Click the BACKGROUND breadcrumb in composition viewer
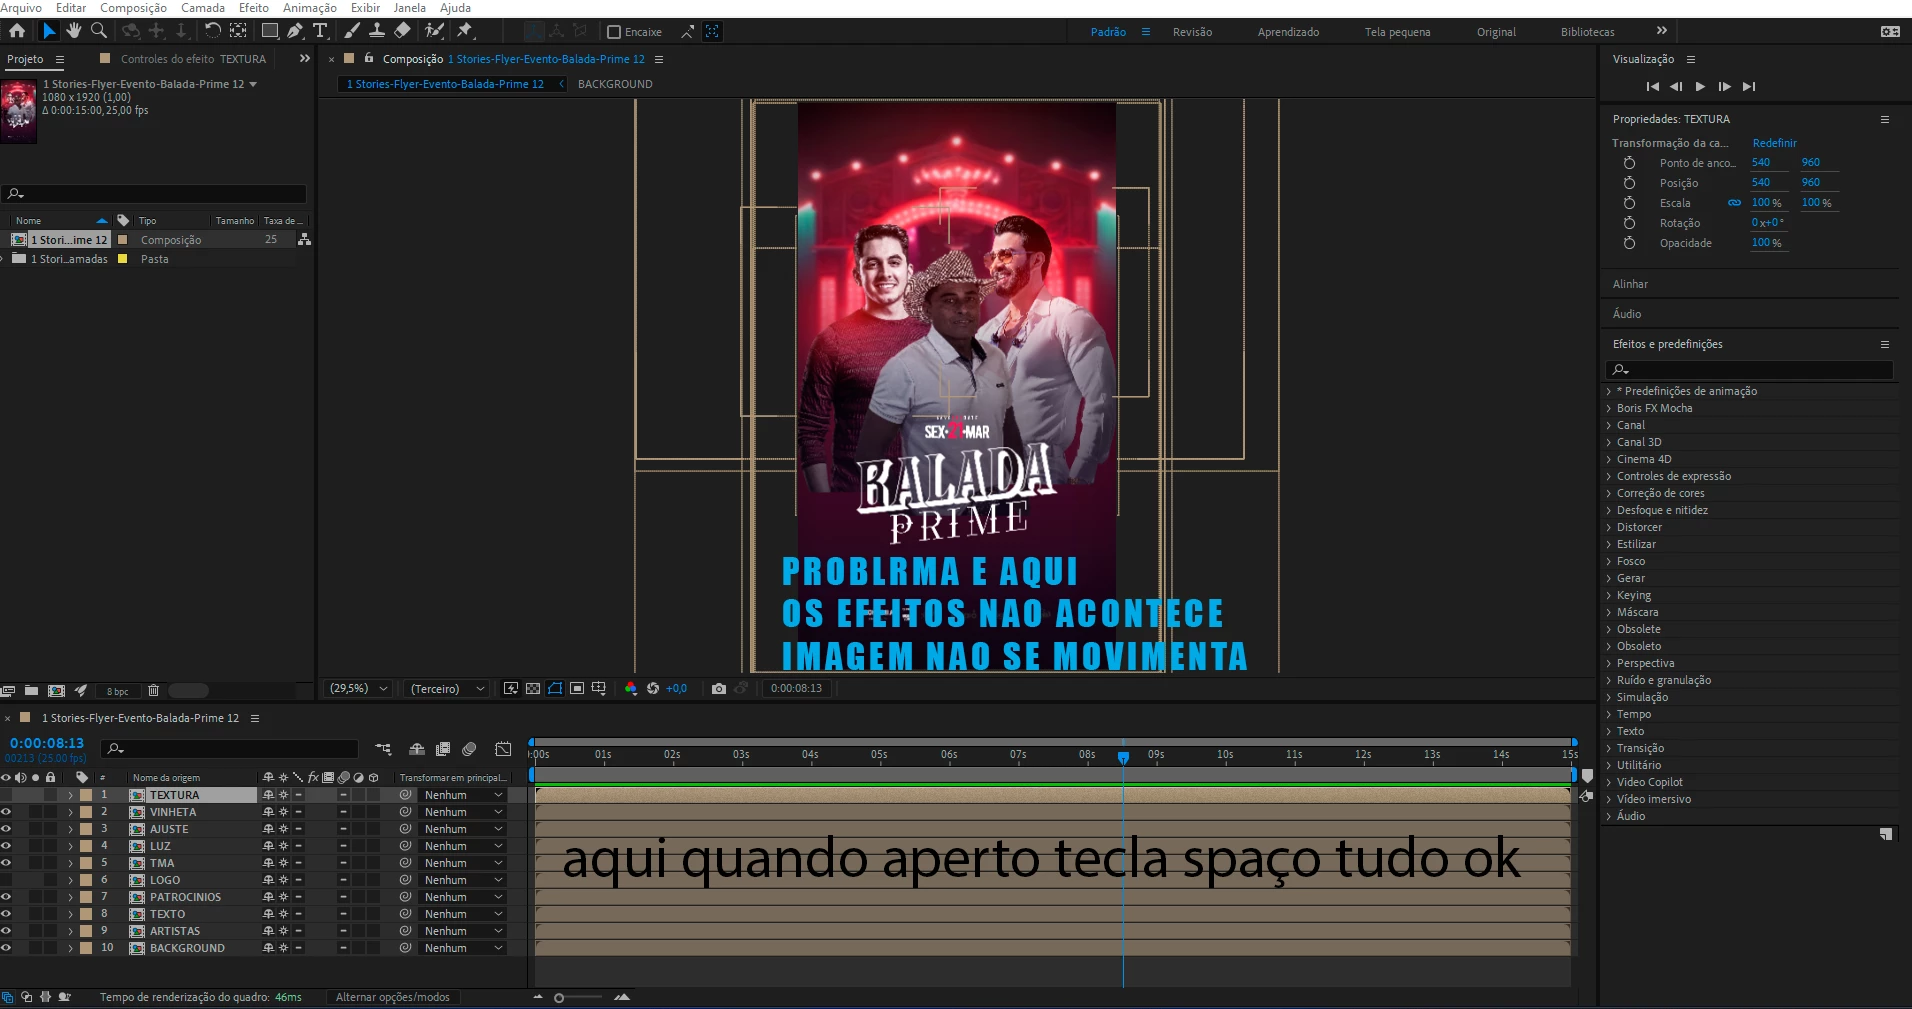 (615, 84)
